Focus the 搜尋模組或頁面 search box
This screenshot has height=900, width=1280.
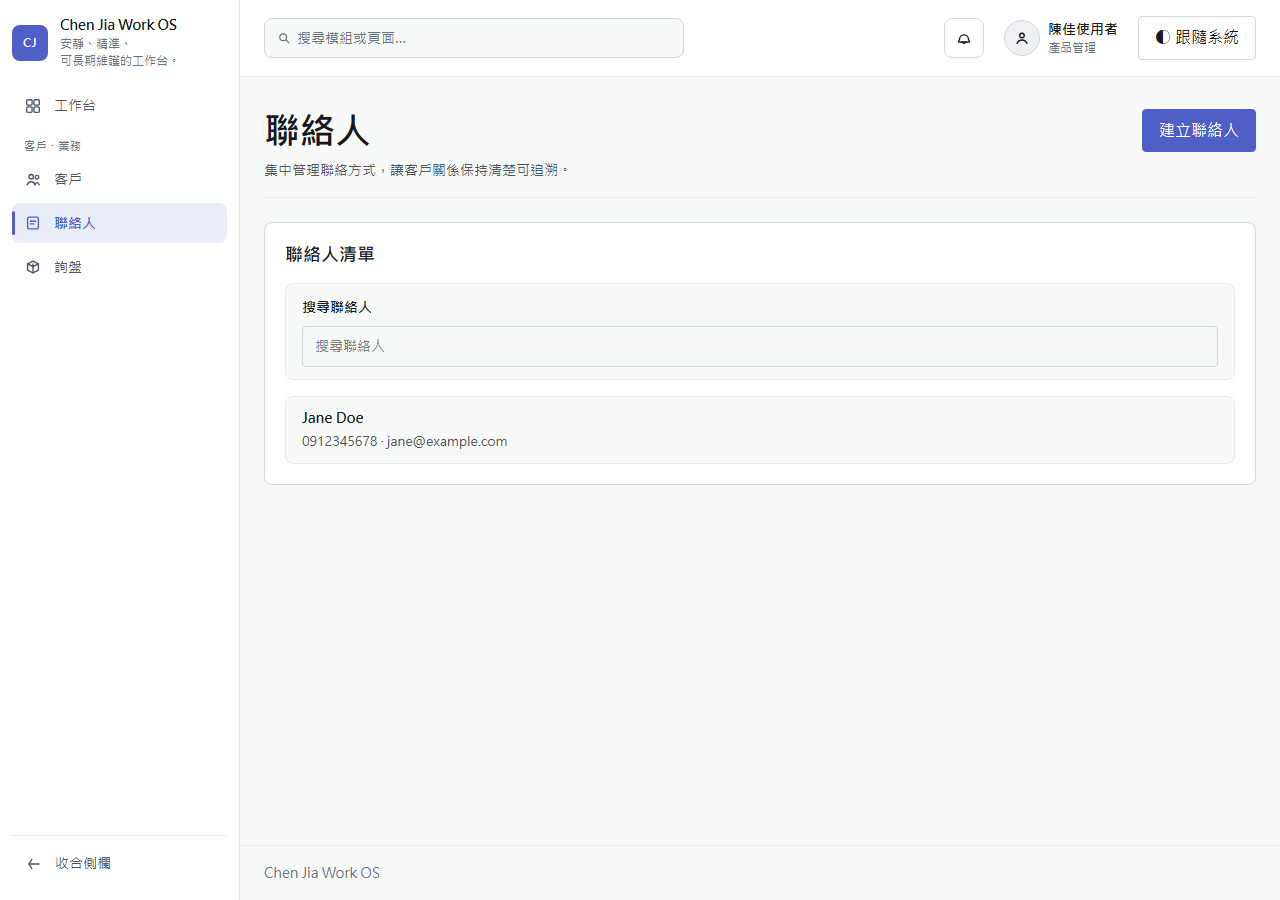pos(474,38)
